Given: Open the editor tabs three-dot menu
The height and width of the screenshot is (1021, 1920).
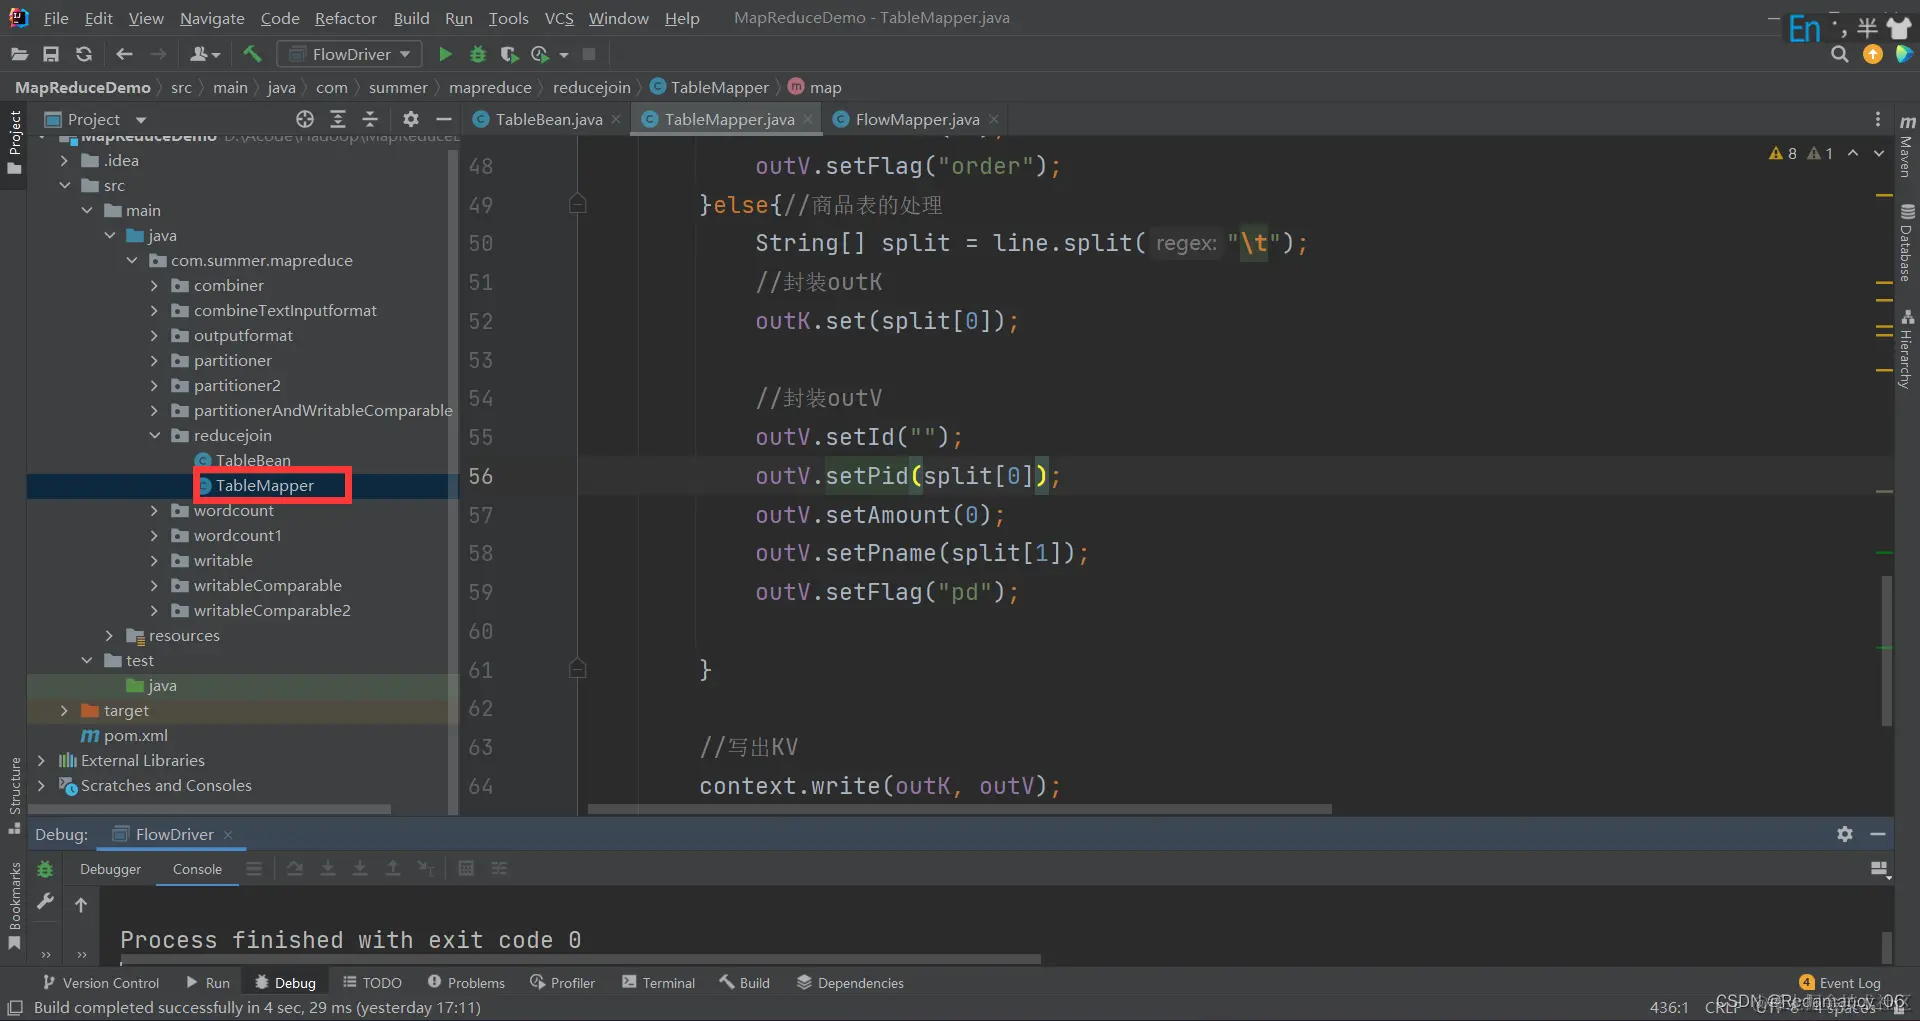Looking at the screenshot, I should point(1877,119).
